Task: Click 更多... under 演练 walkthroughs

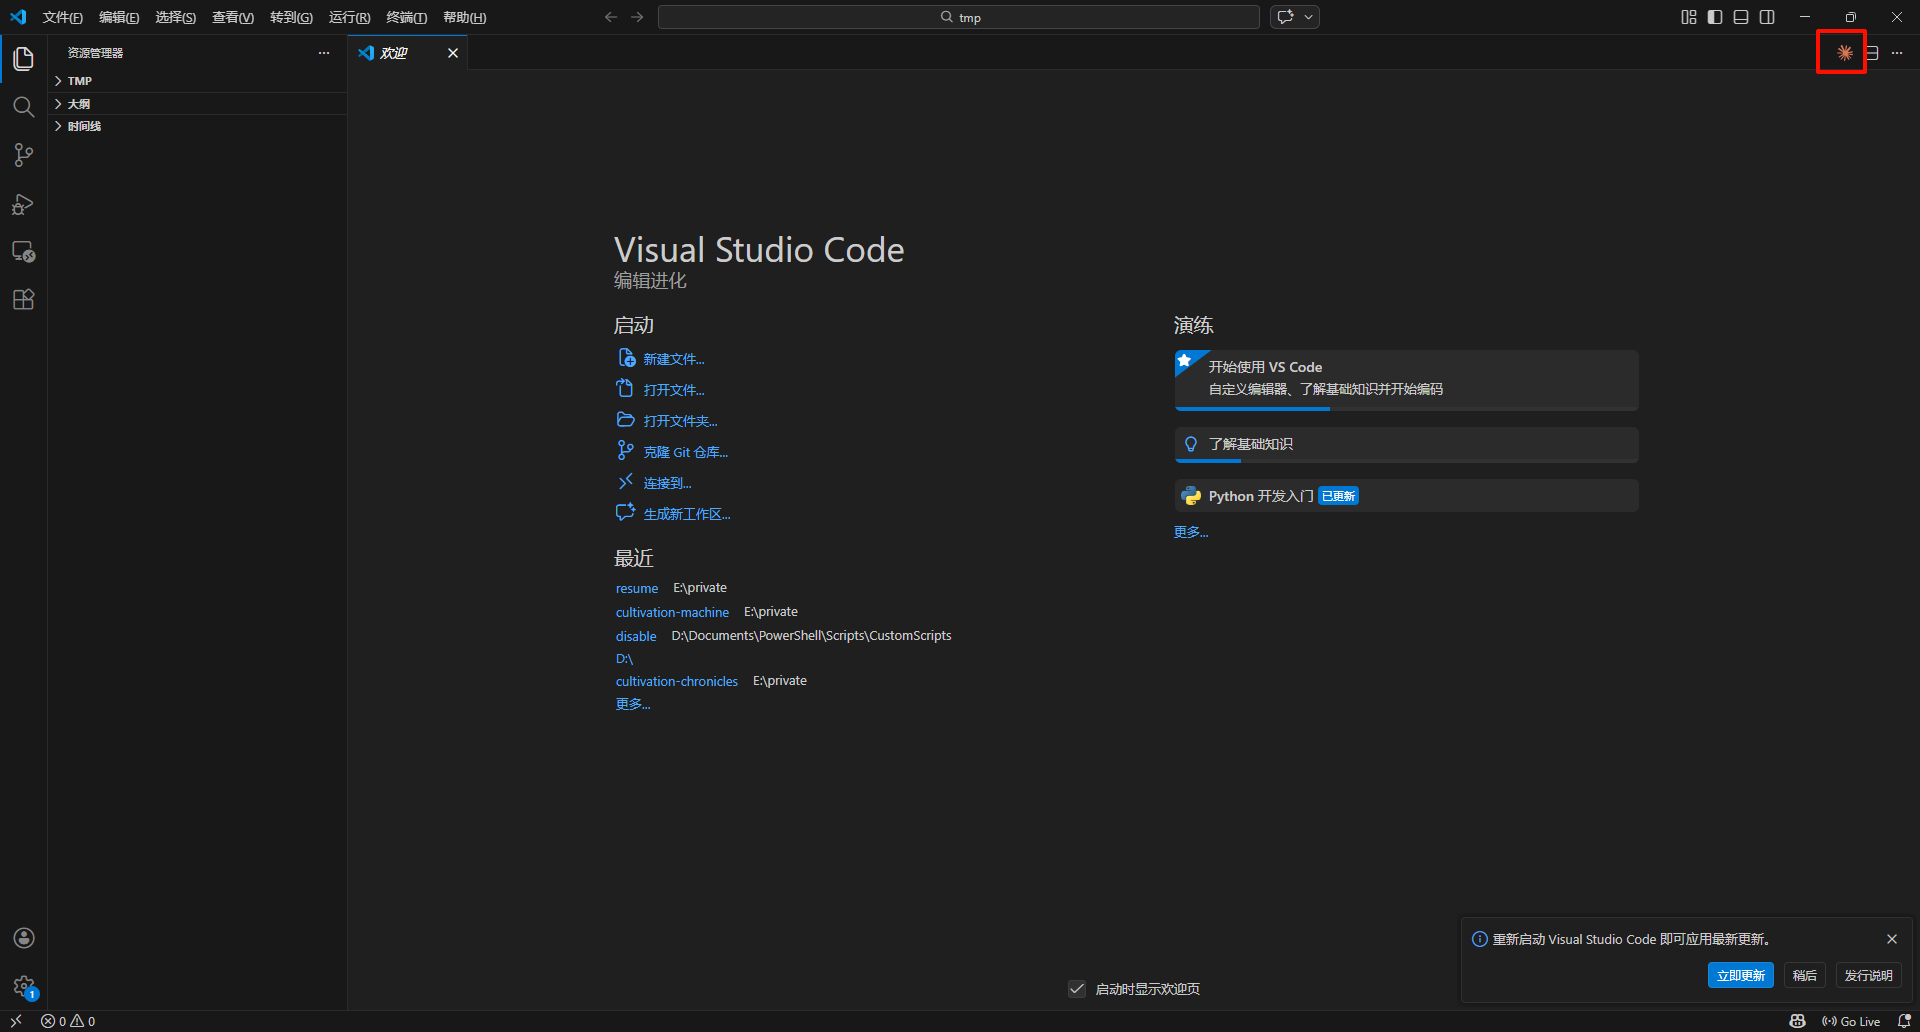Action: click(1191, 532)
